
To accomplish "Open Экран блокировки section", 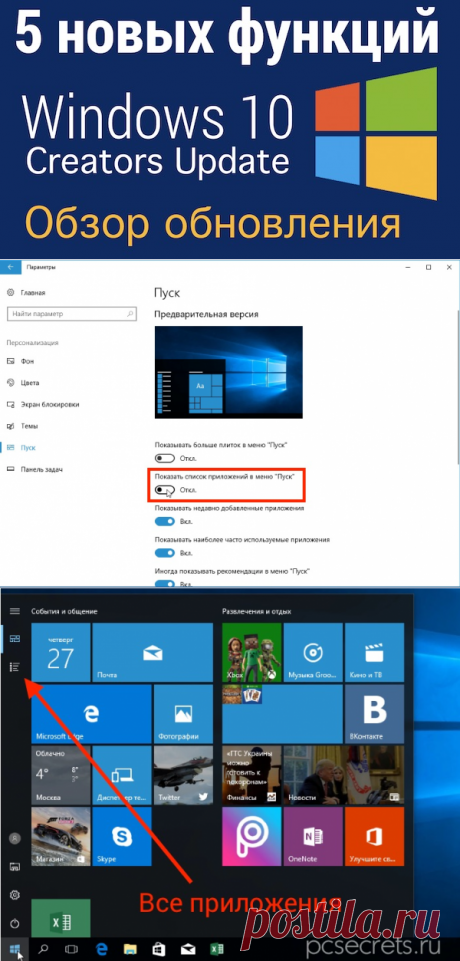I will point(43,405).
